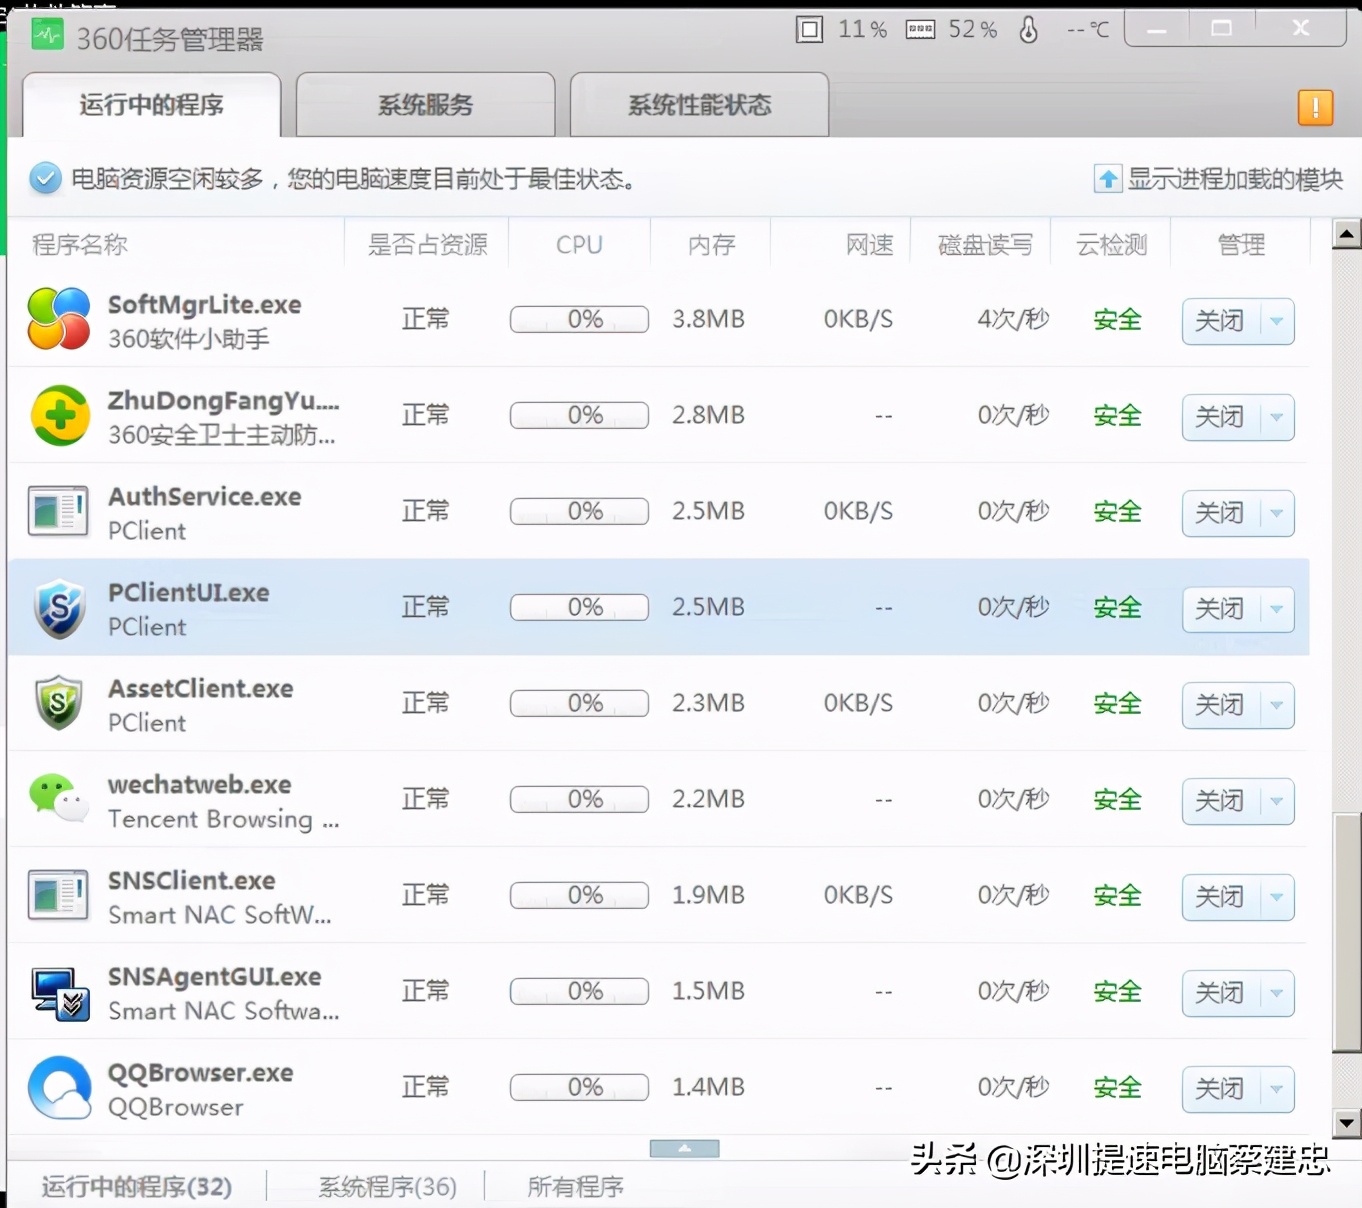Click the WeChat icon beside wechatweb.exe

57,799
